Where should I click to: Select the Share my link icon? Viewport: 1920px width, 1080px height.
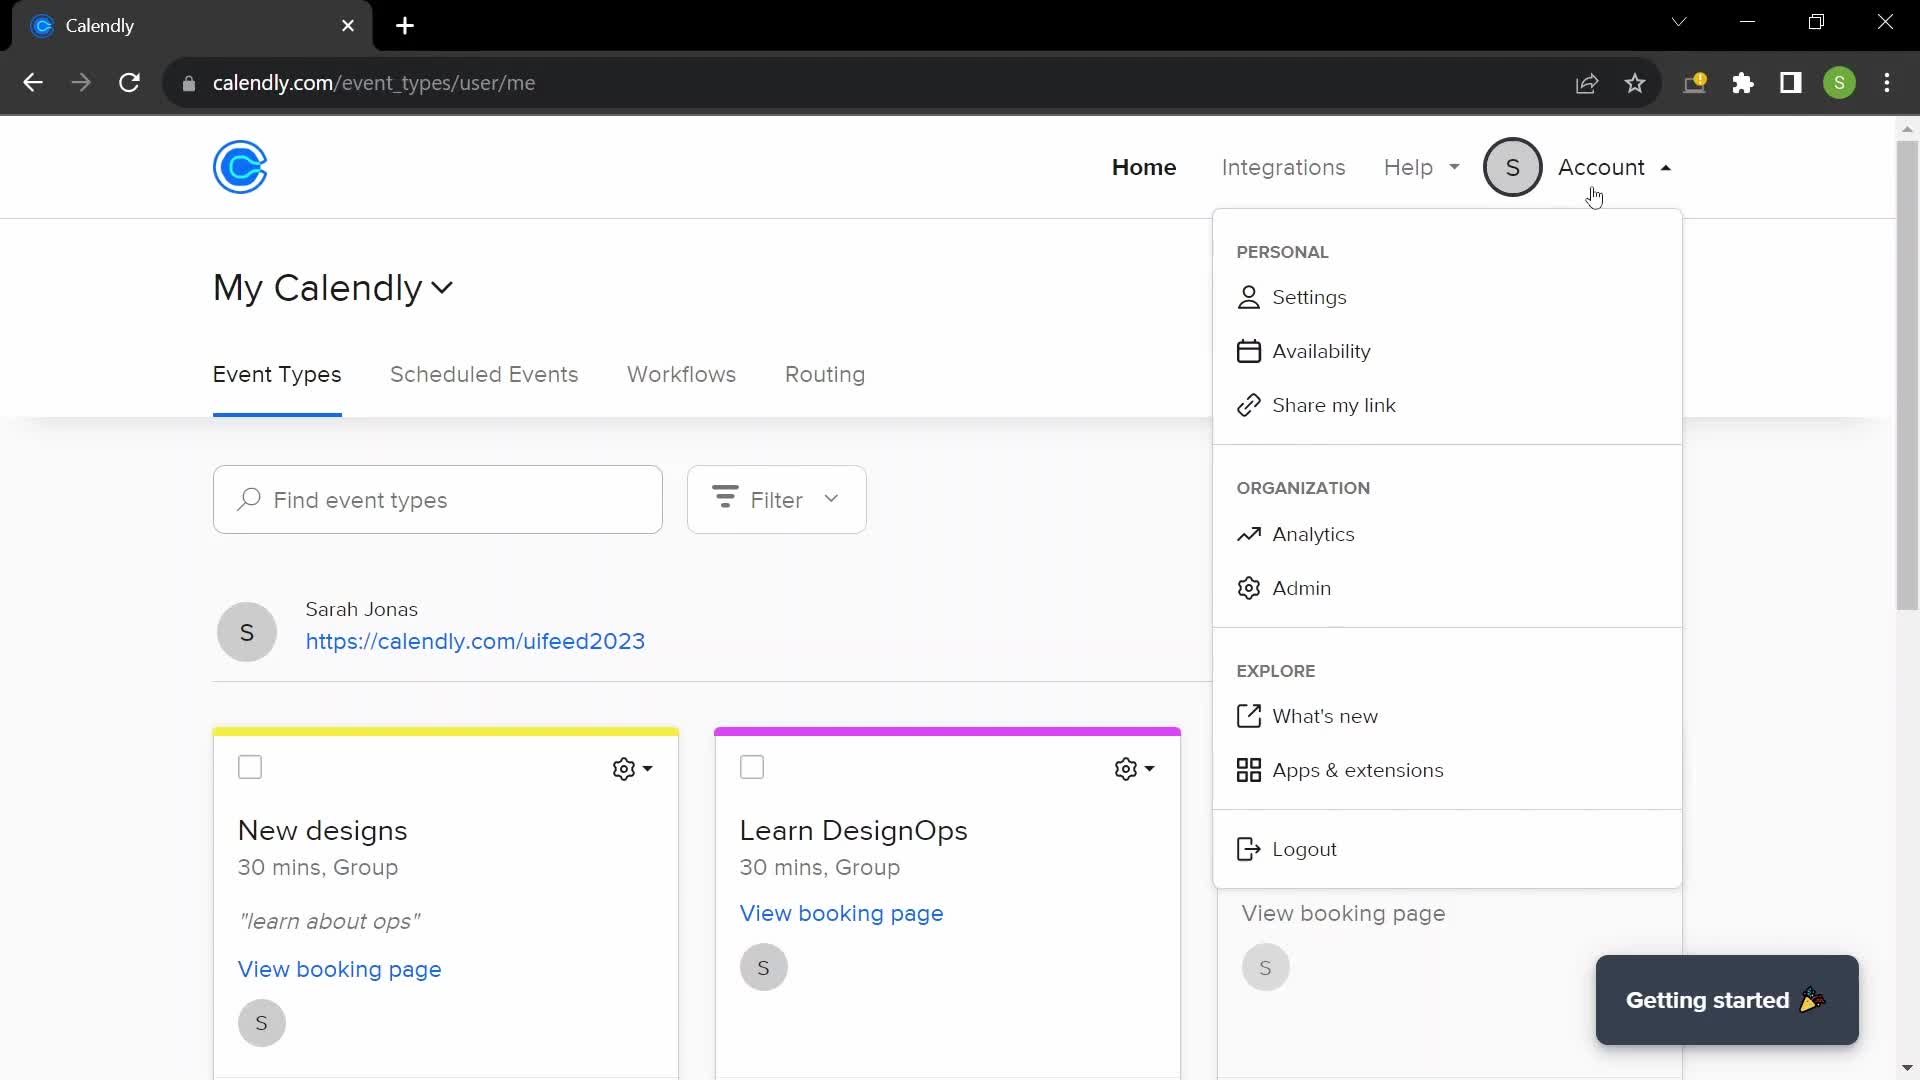tap(1249, 405)
